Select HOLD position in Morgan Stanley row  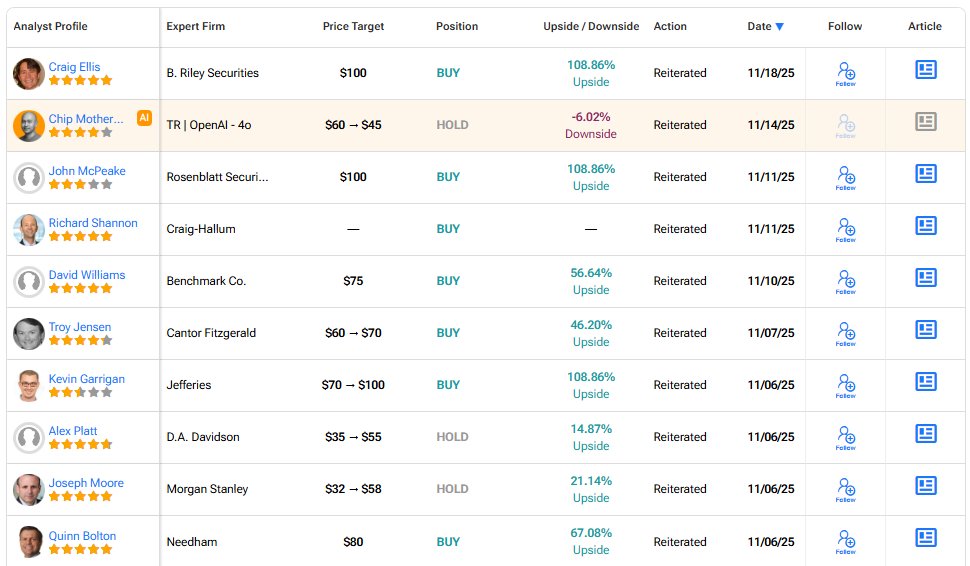452,489
